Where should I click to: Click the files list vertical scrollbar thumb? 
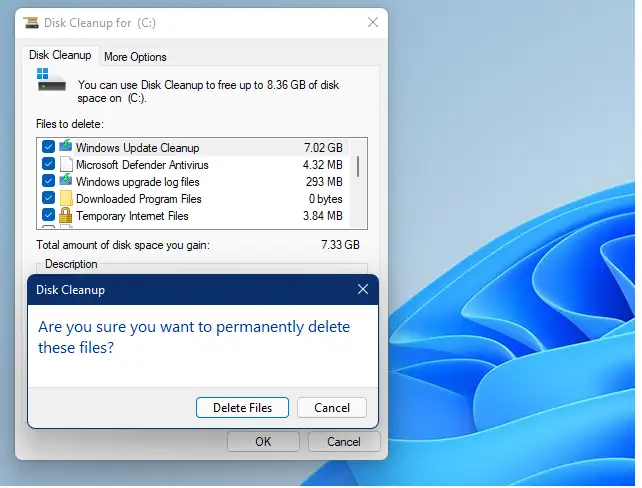pyautogui.click(x=358, y=166)
